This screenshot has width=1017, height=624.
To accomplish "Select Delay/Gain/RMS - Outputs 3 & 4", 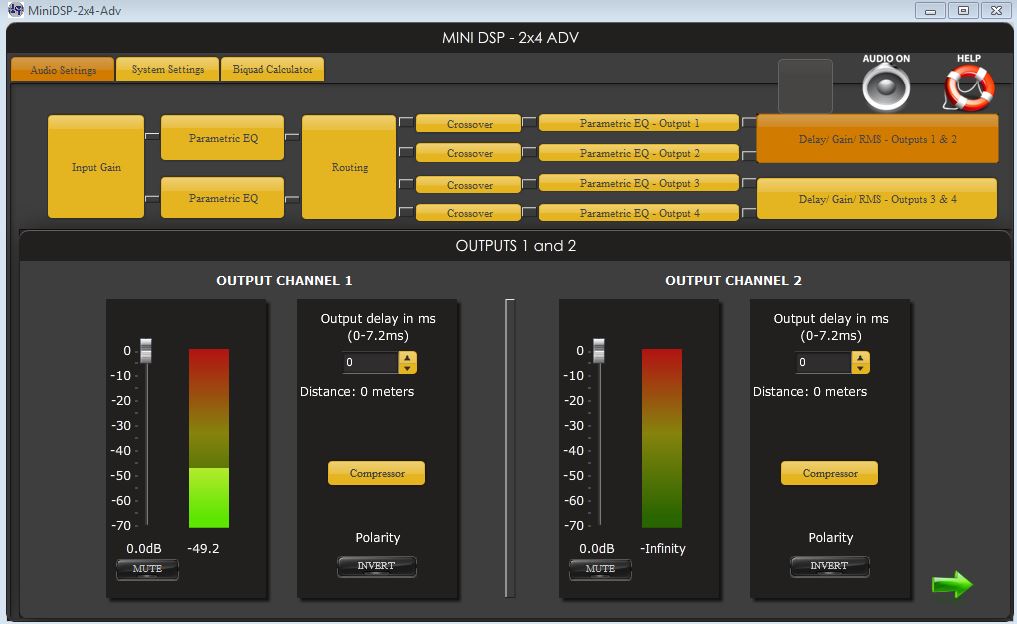I will [877, 199].
